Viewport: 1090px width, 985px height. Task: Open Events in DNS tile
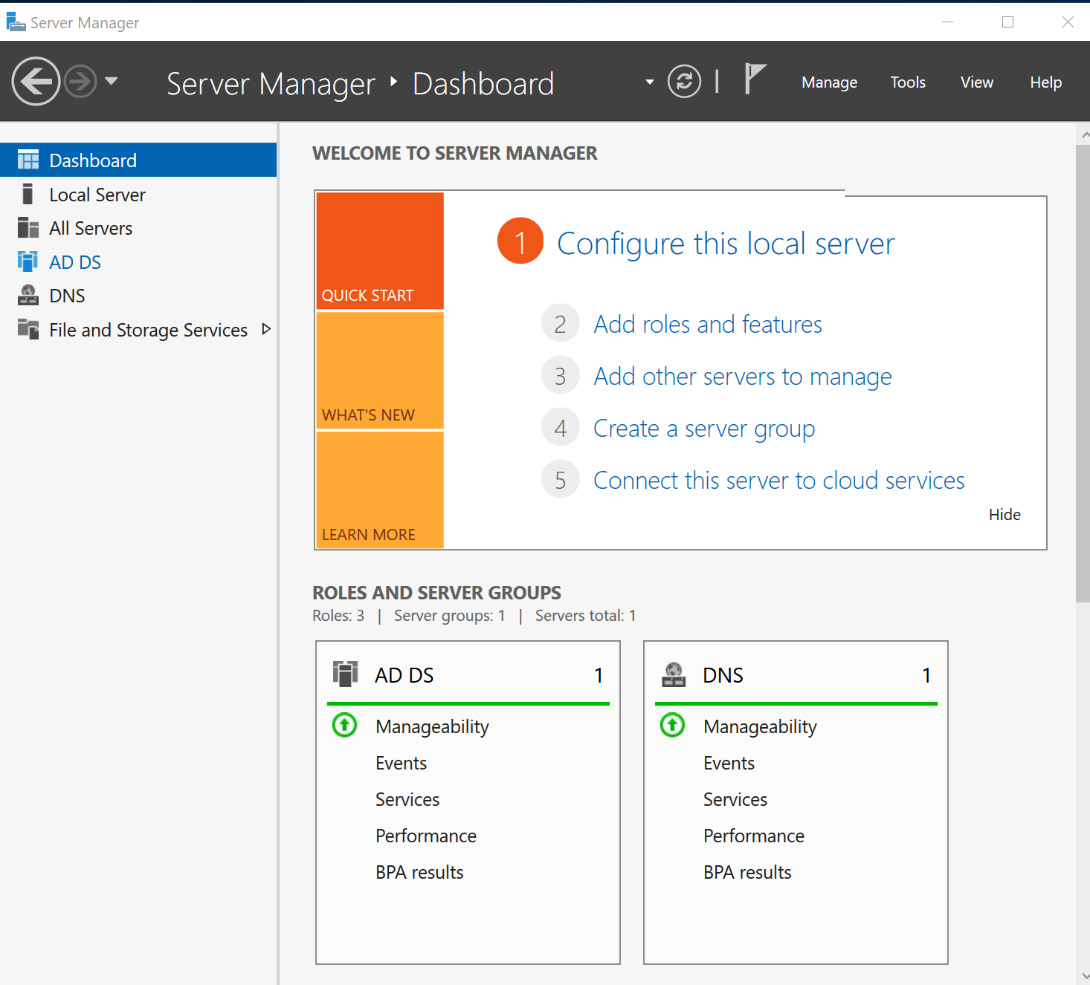point(729,763)
